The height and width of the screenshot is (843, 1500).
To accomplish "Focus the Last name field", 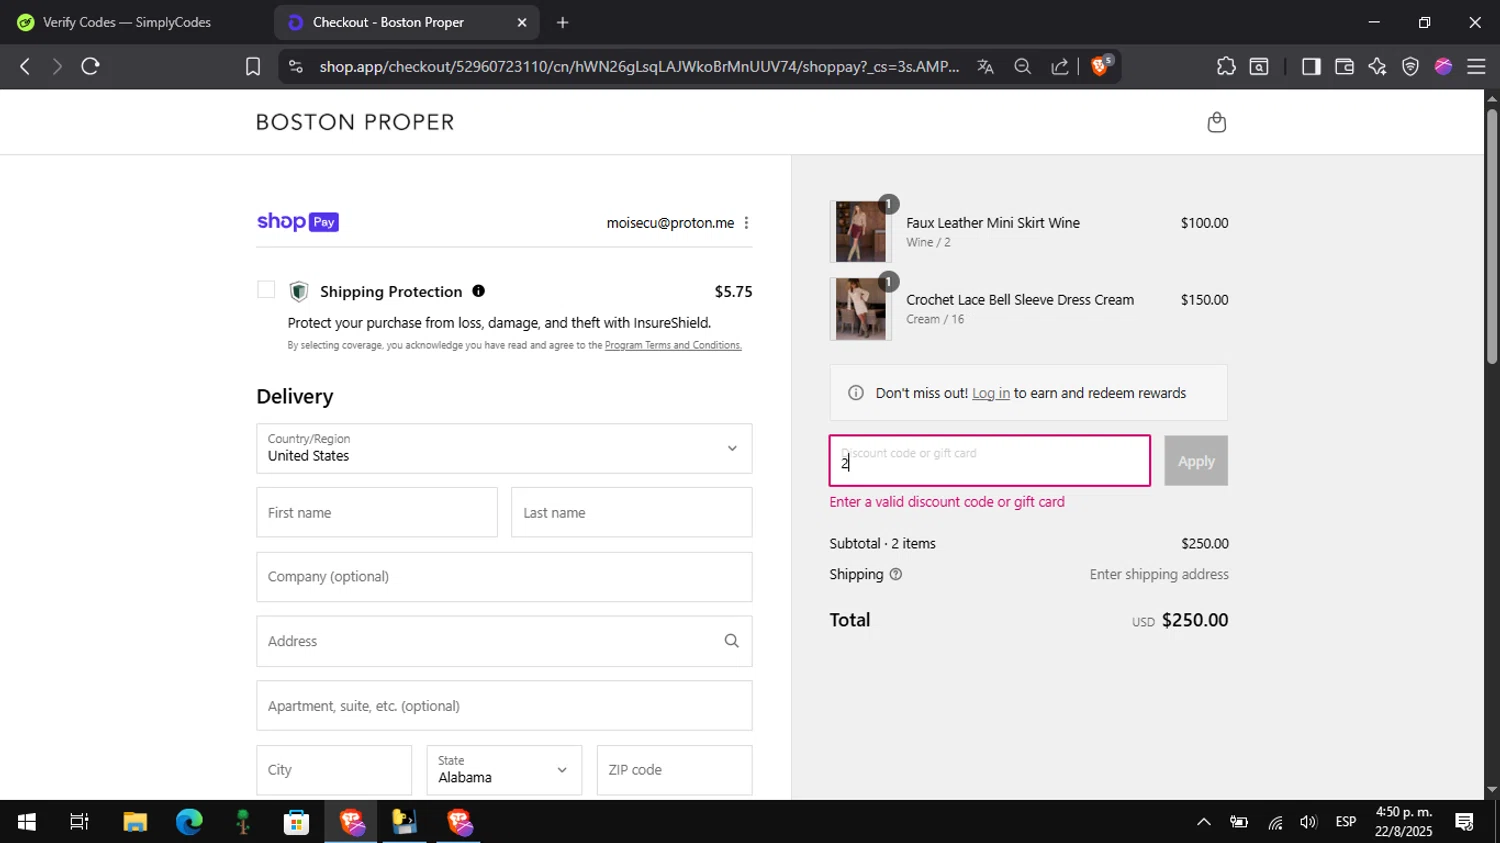I will tap(632, 512).
